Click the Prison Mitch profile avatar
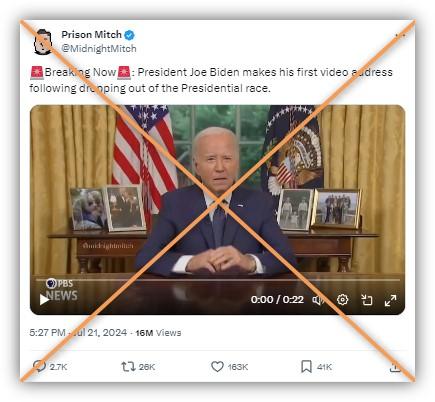 coord(43,42)
